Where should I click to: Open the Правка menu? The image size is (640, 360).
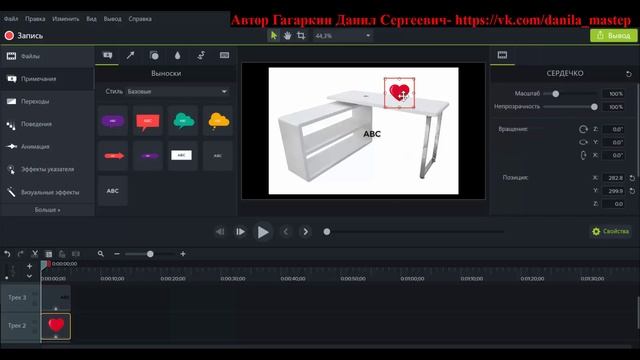click(35, 19)
